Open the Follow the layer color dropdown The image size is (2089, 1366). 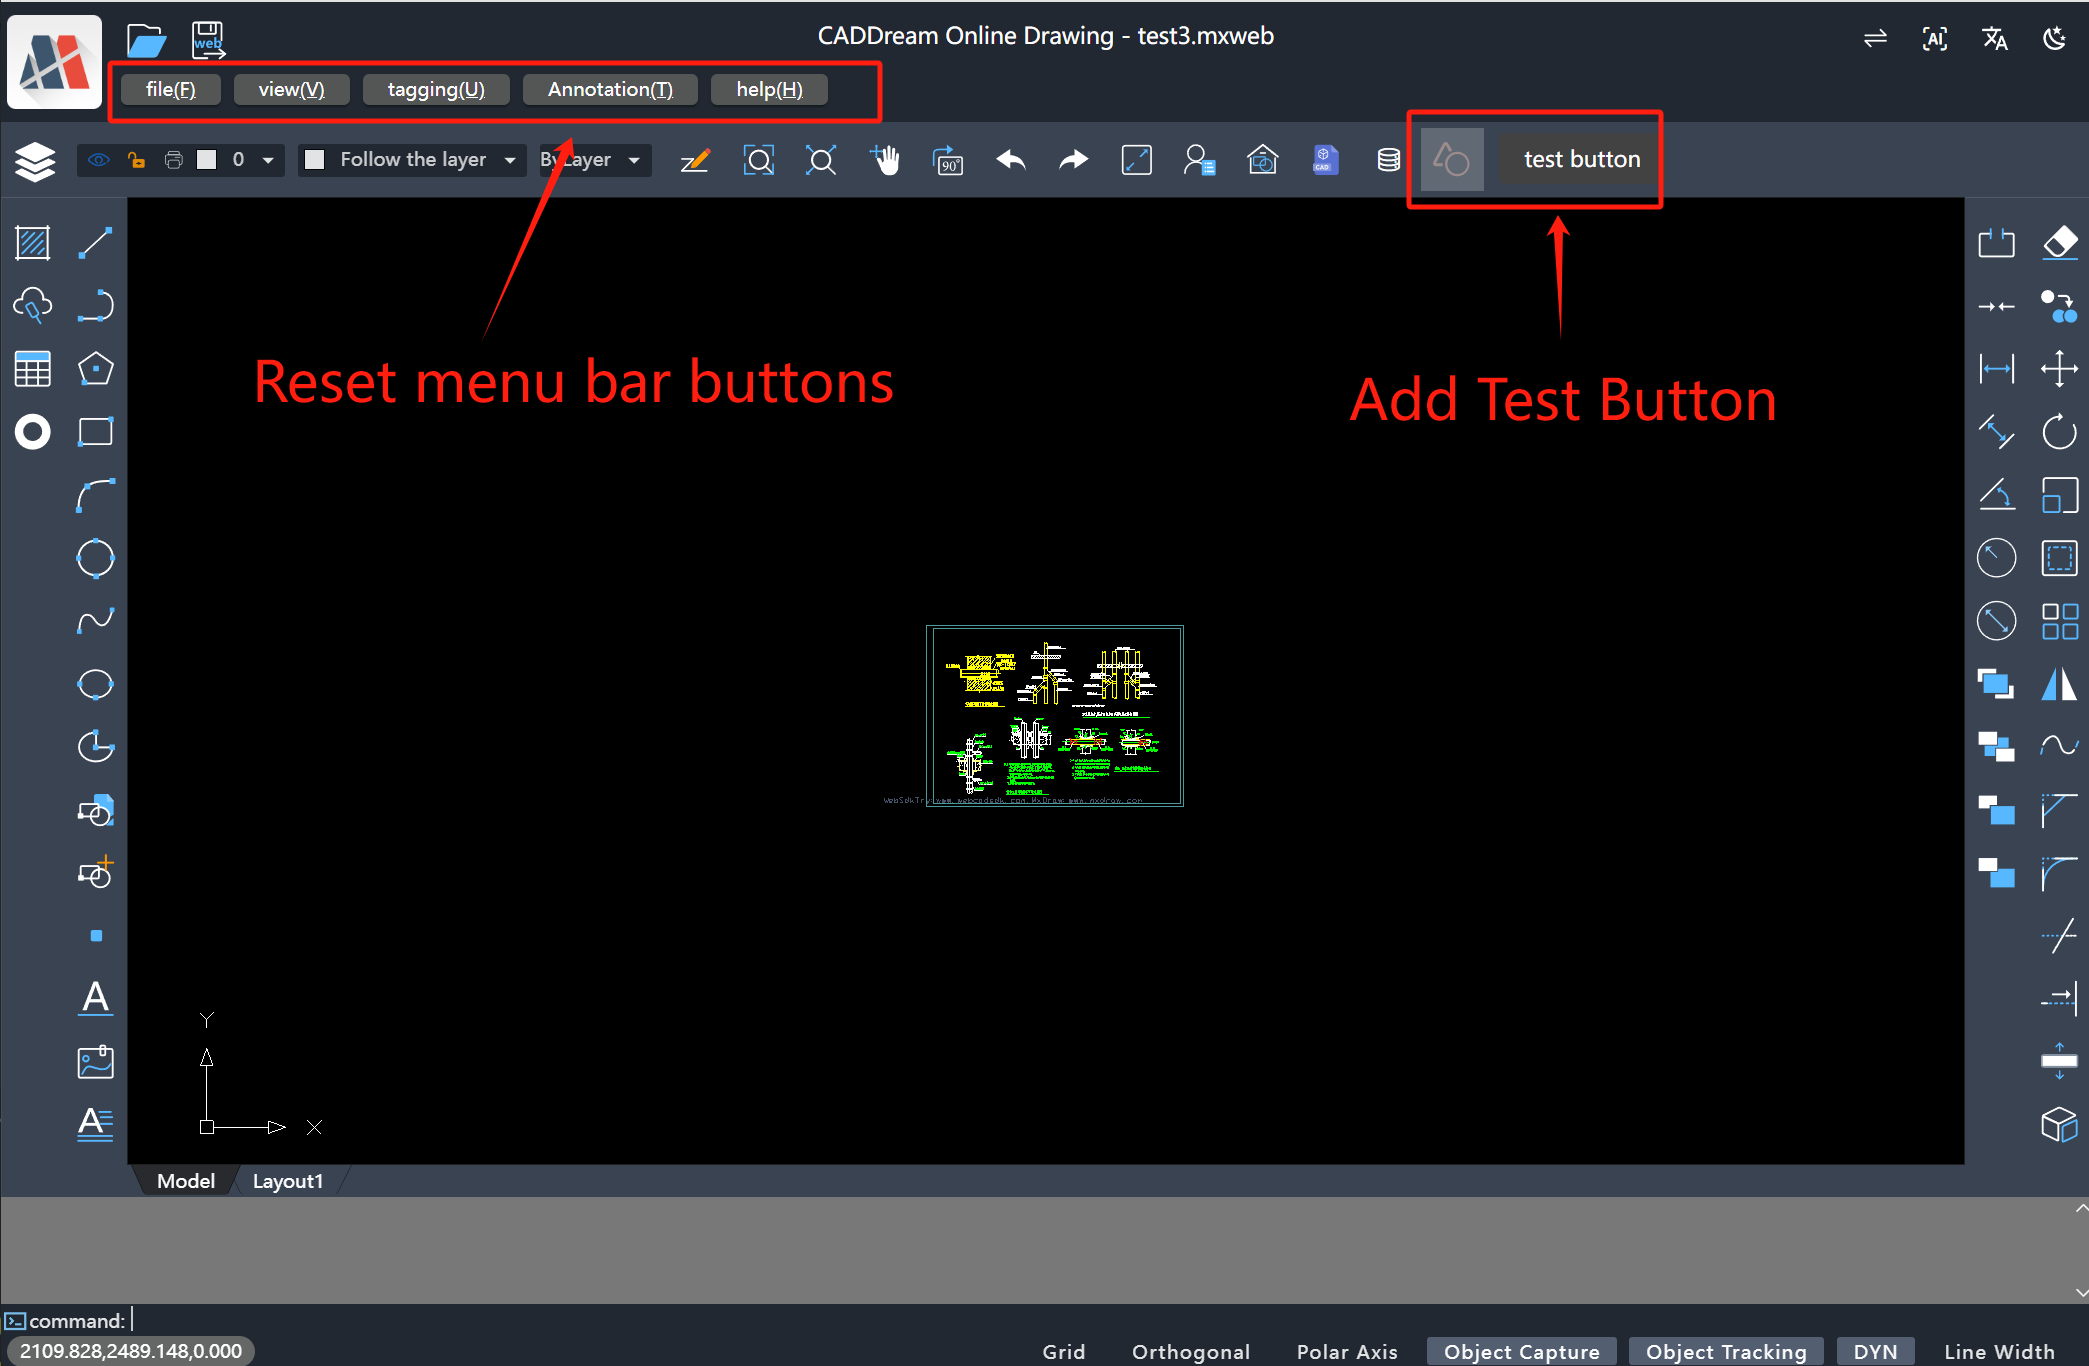click(510, 160)
